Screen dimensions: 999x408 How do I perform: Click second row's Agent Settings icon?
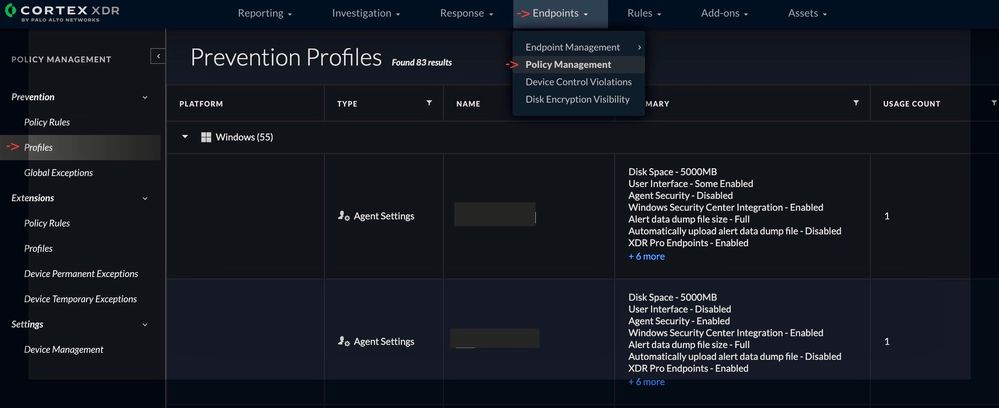(x=344, y=341)
